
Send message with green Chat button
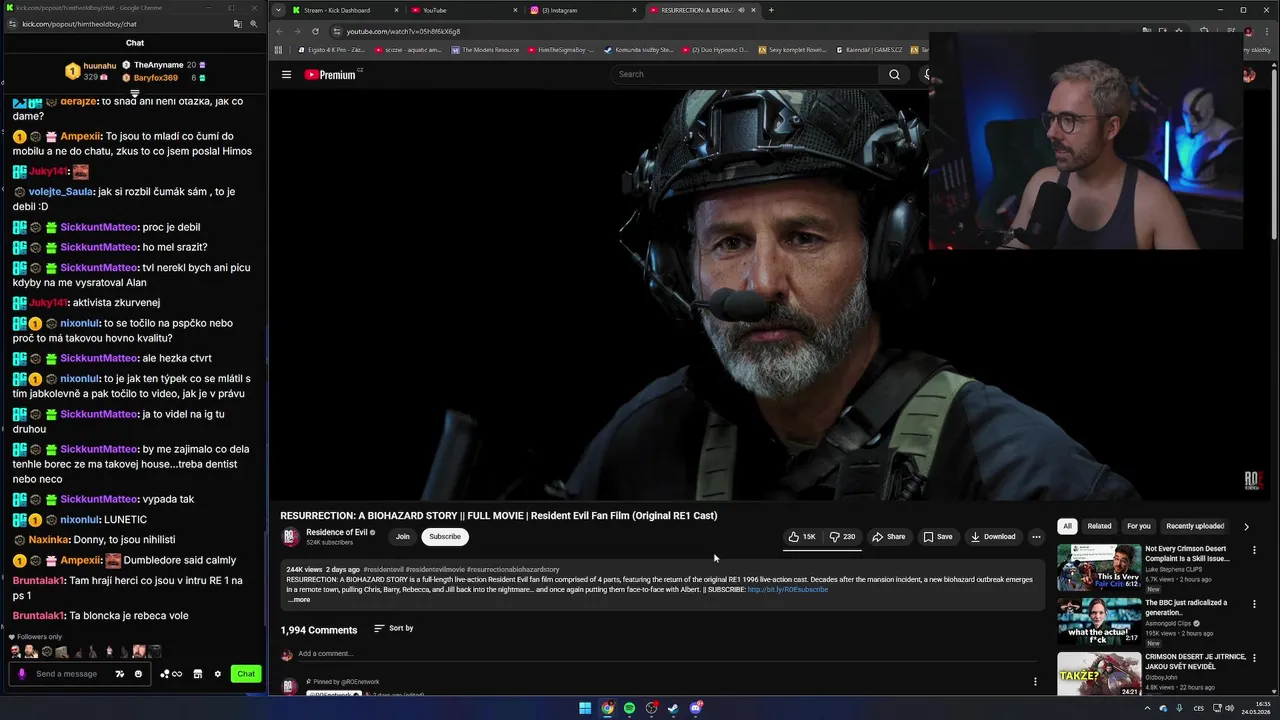click(246, 674)
